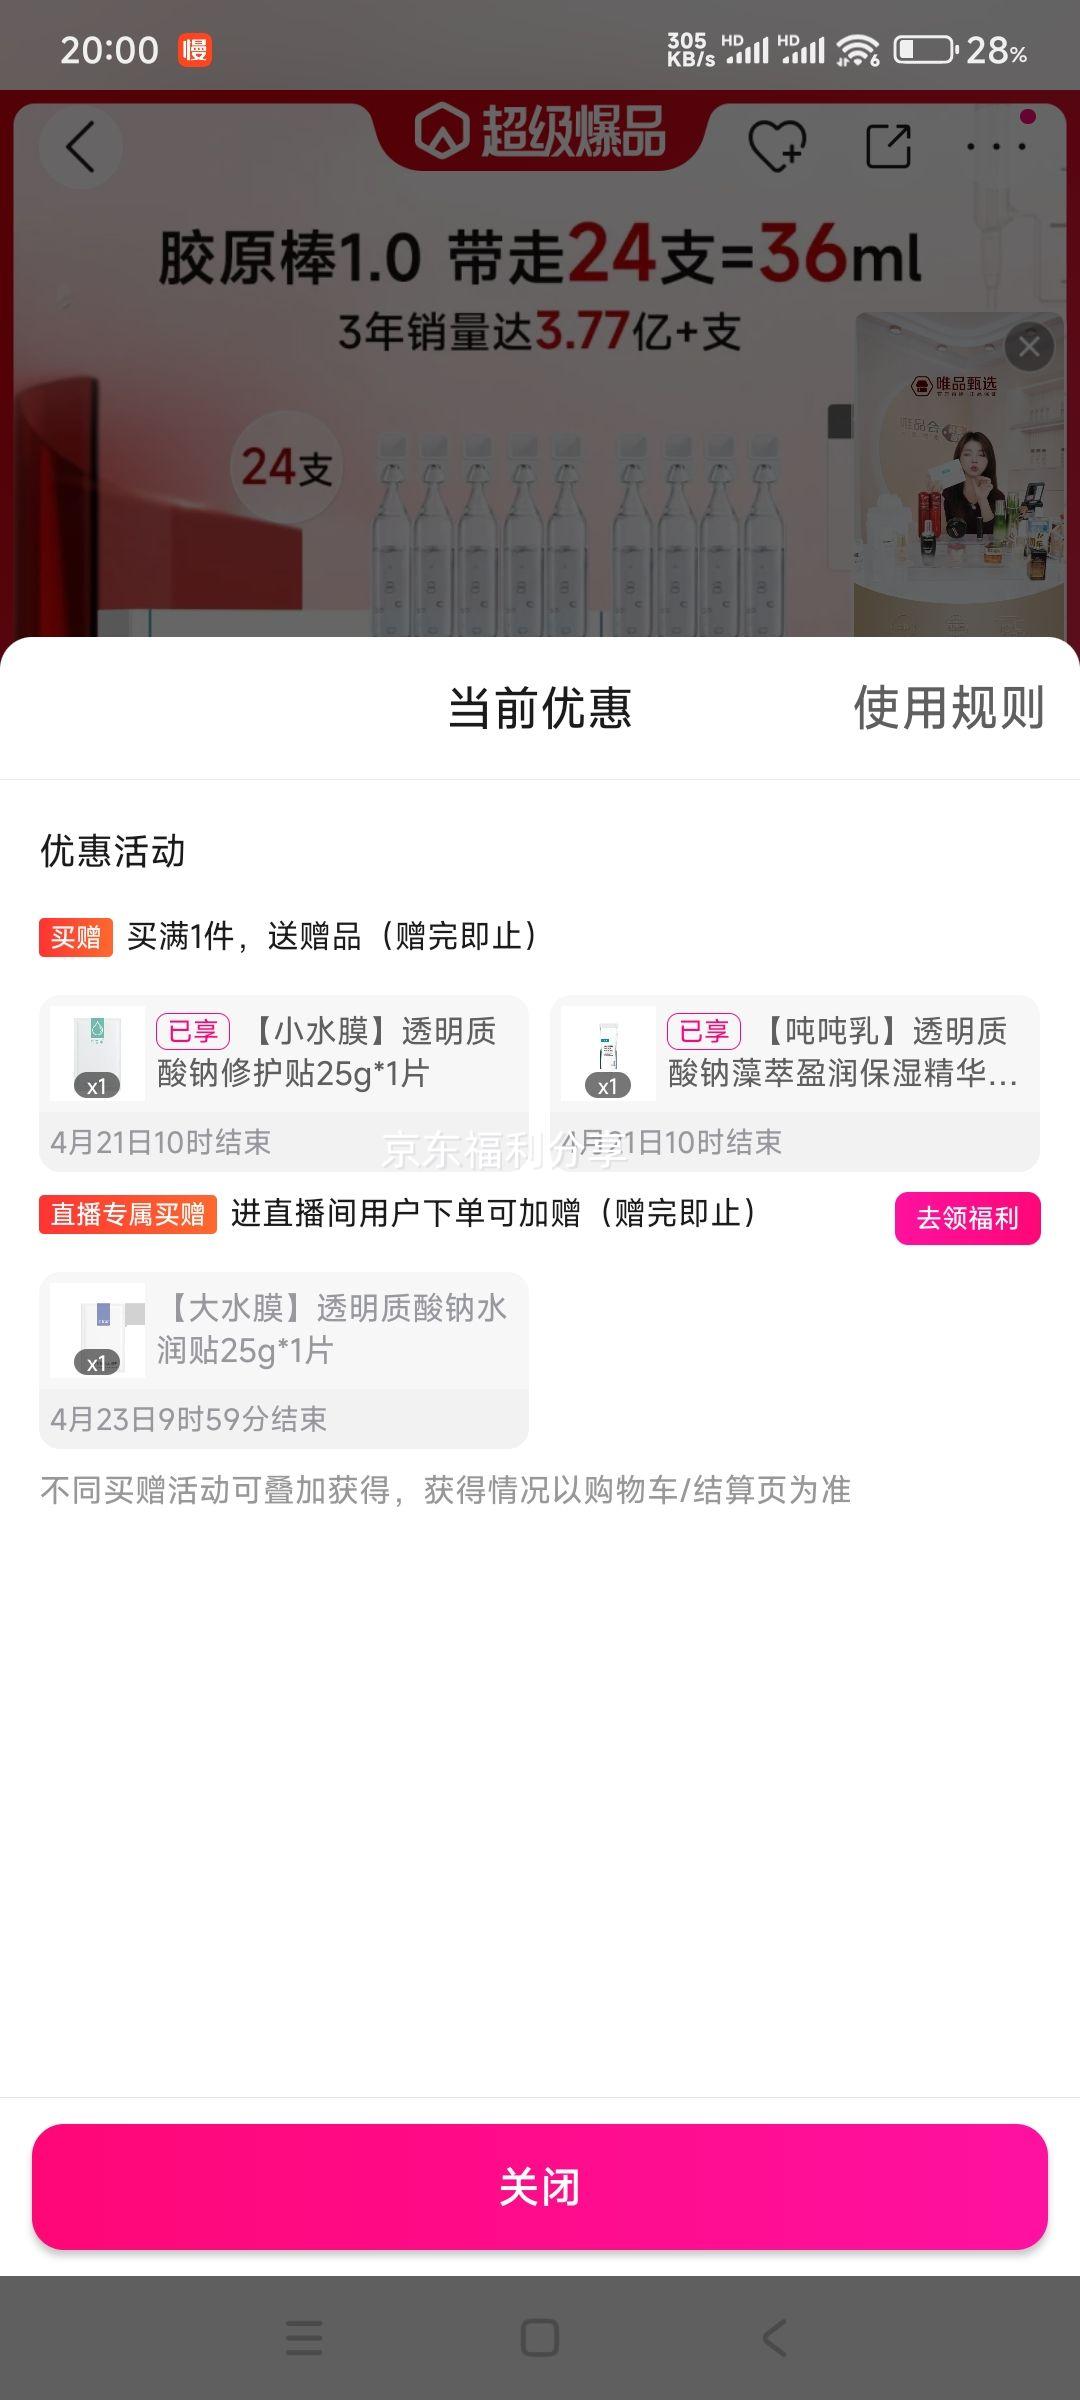Tap the back arrow icon
Image resolution: width=1080 pixels, height=2400 pixels.
pos(80,148)
